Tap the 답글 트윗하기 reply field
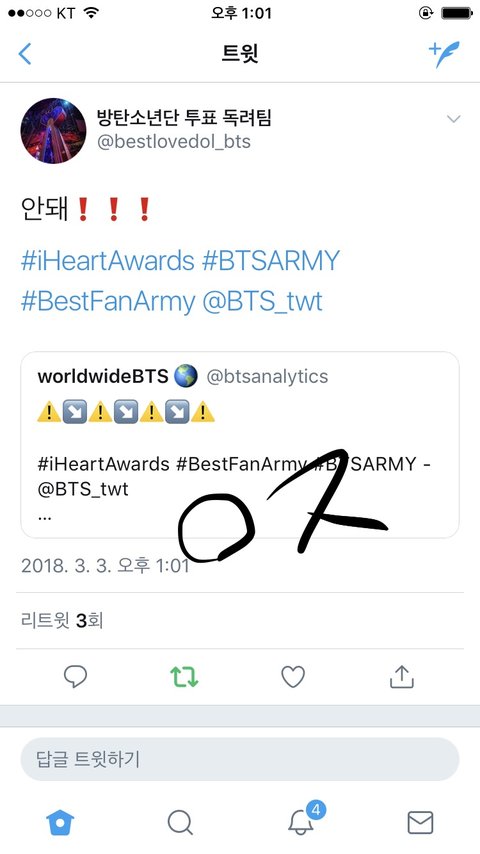This screenshot has height=854, width=480. (x=240, y=759)
